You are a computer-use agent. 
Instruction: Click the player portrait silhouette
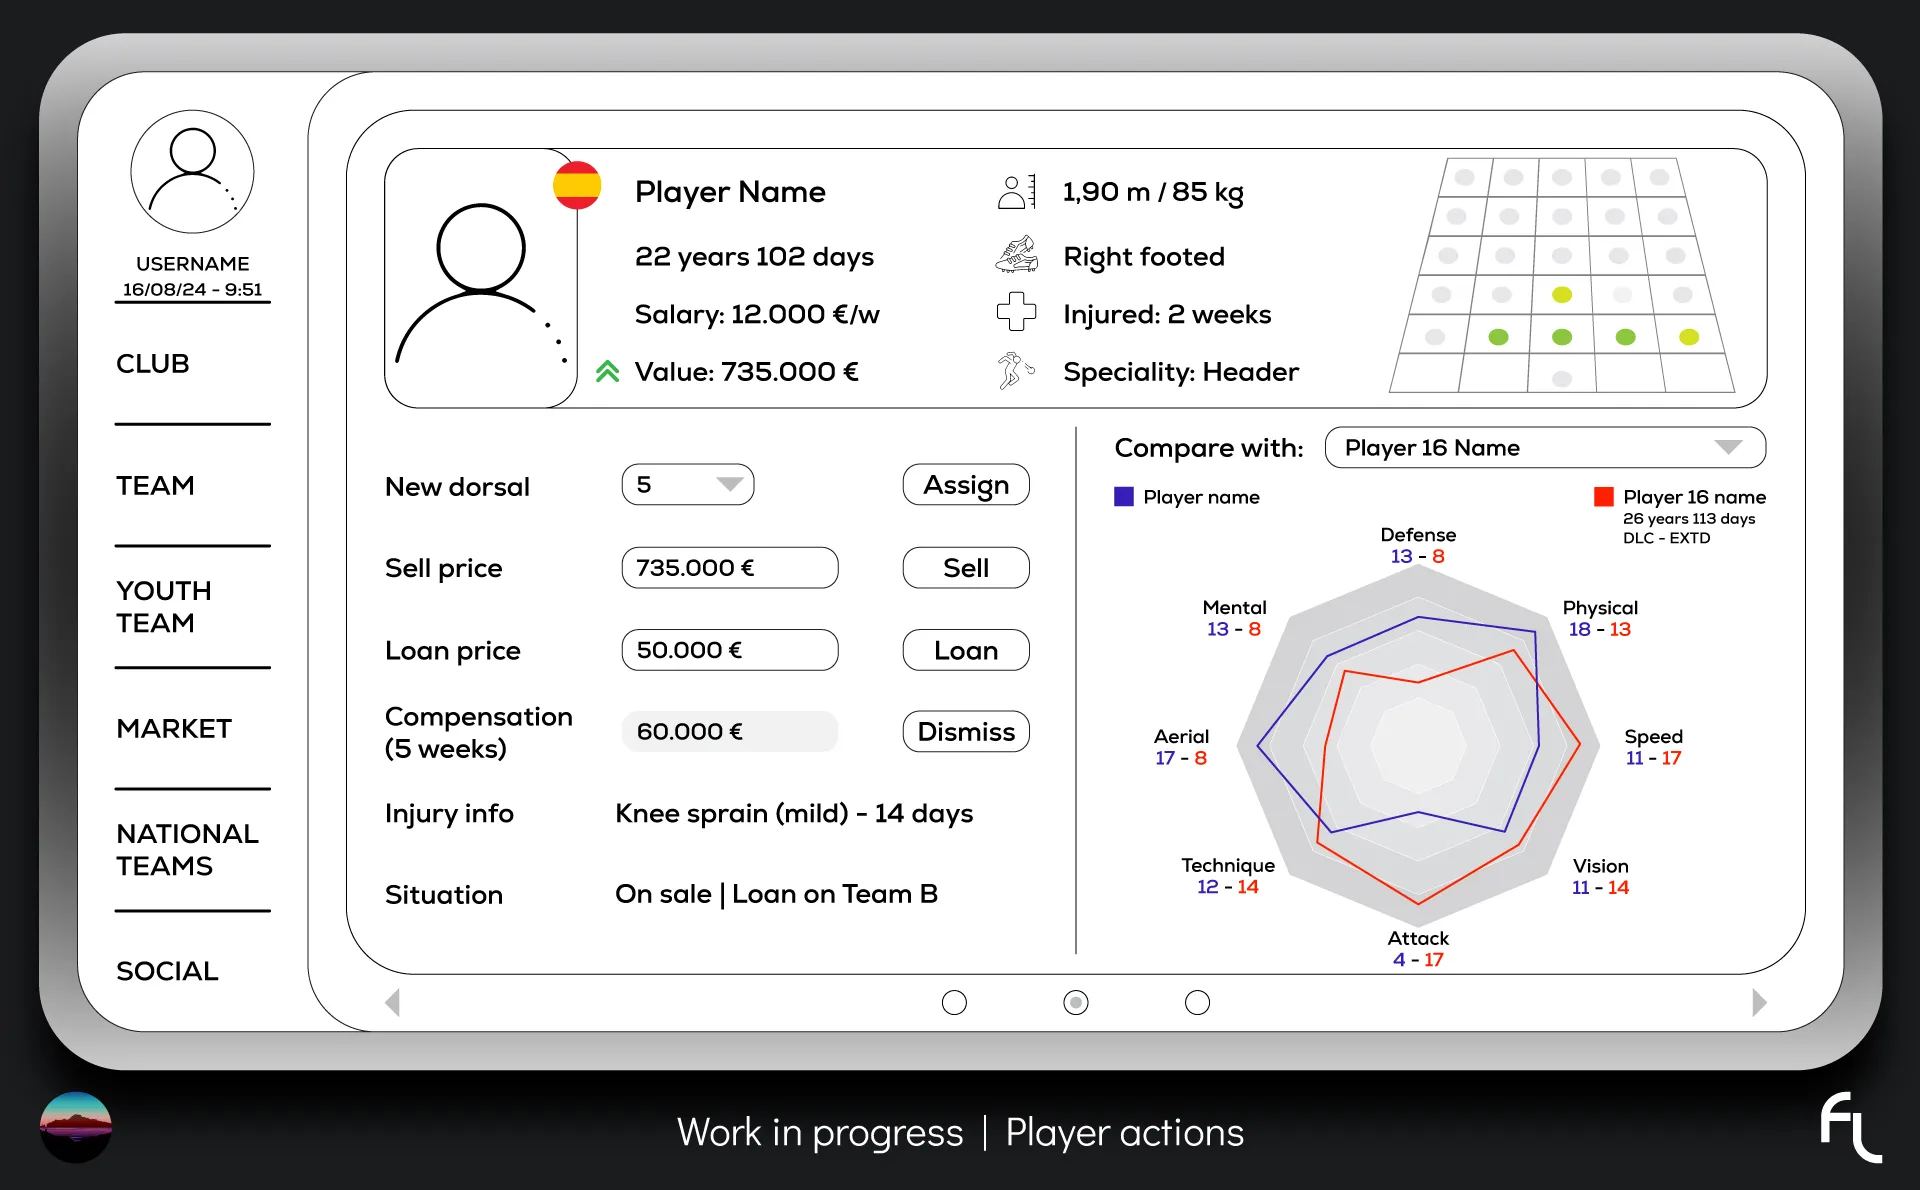click(x=481, y=282)
